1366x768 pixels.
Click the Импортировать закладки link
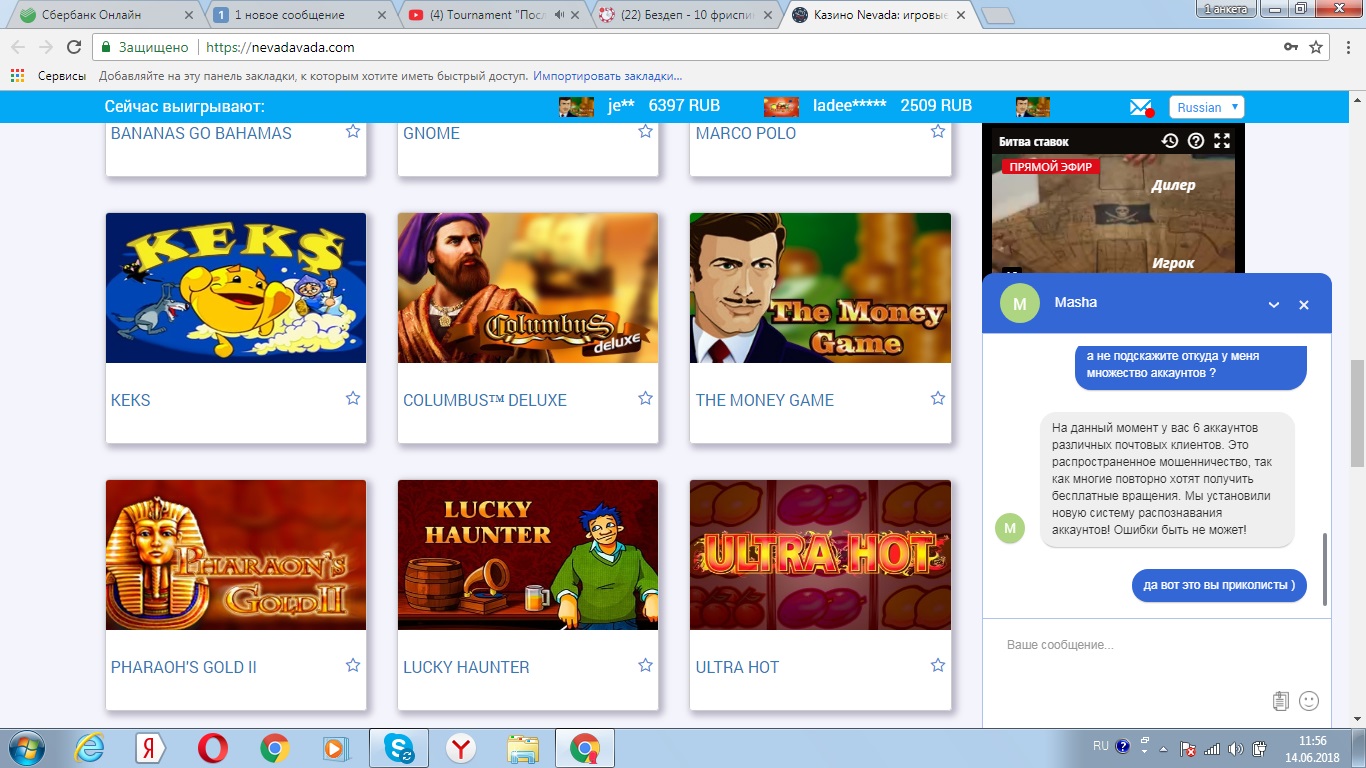[x=607, y=76]
